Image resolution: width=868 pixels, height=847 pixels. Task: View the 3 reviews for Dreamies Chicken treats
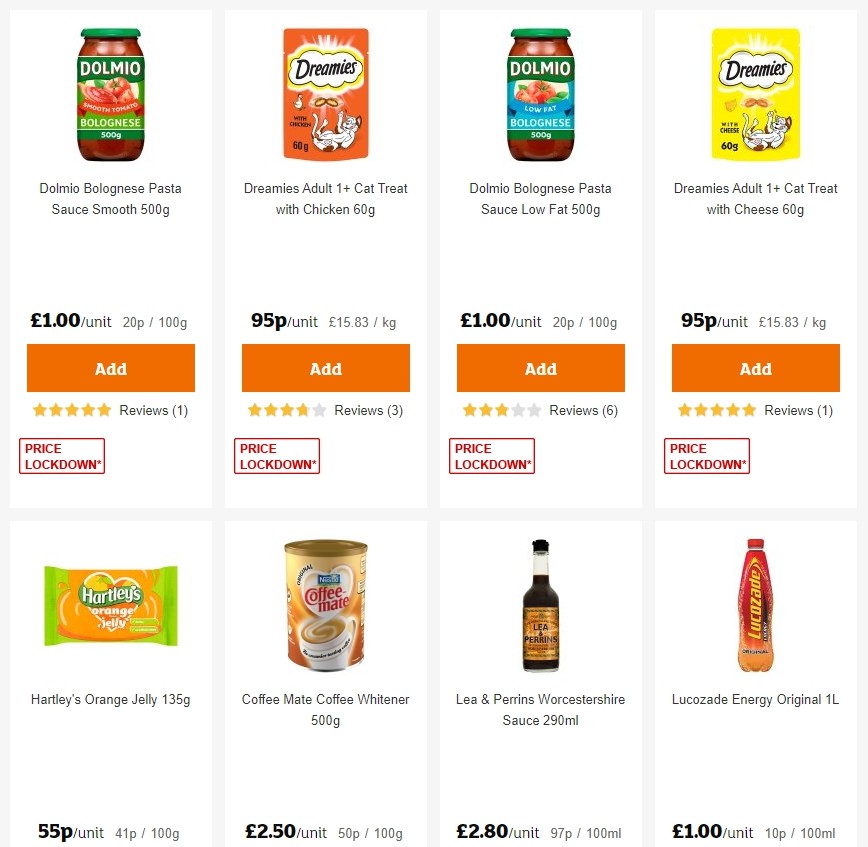368,410
